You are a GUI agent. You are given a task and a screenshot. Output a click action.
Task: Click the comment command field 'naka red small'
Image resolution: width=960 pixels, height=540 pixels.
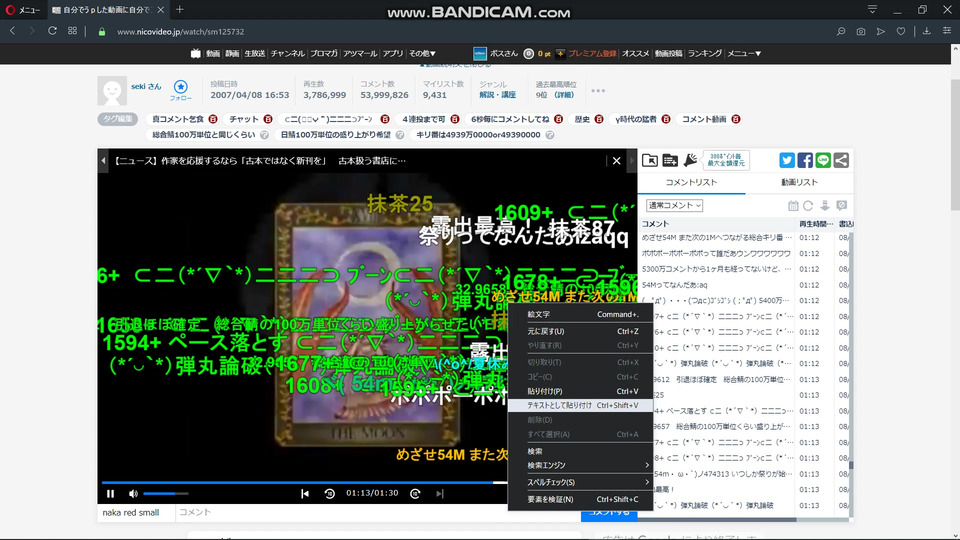(136, 512)
